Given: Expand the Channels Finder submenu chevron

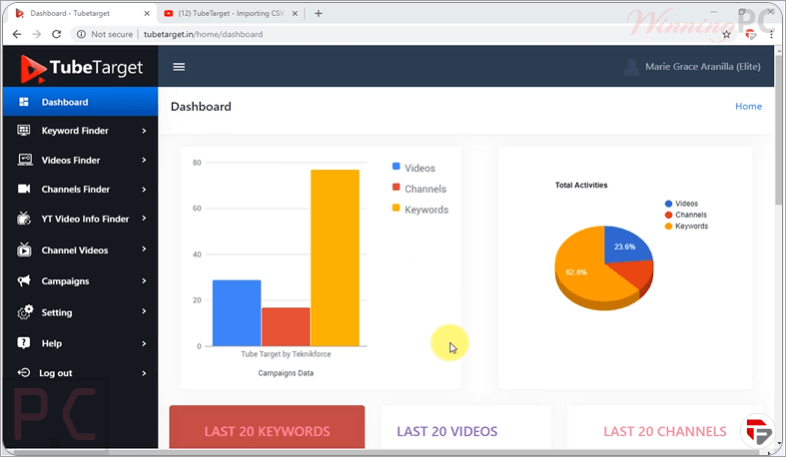Looking at the screenshot, I should coord(144,189).
